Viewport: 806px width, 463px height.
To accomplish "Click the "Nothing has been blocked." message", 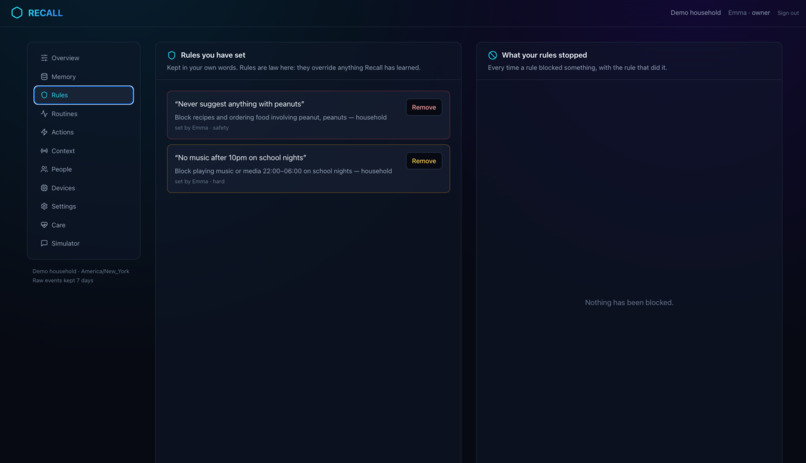I will click(x=629, y=303).
